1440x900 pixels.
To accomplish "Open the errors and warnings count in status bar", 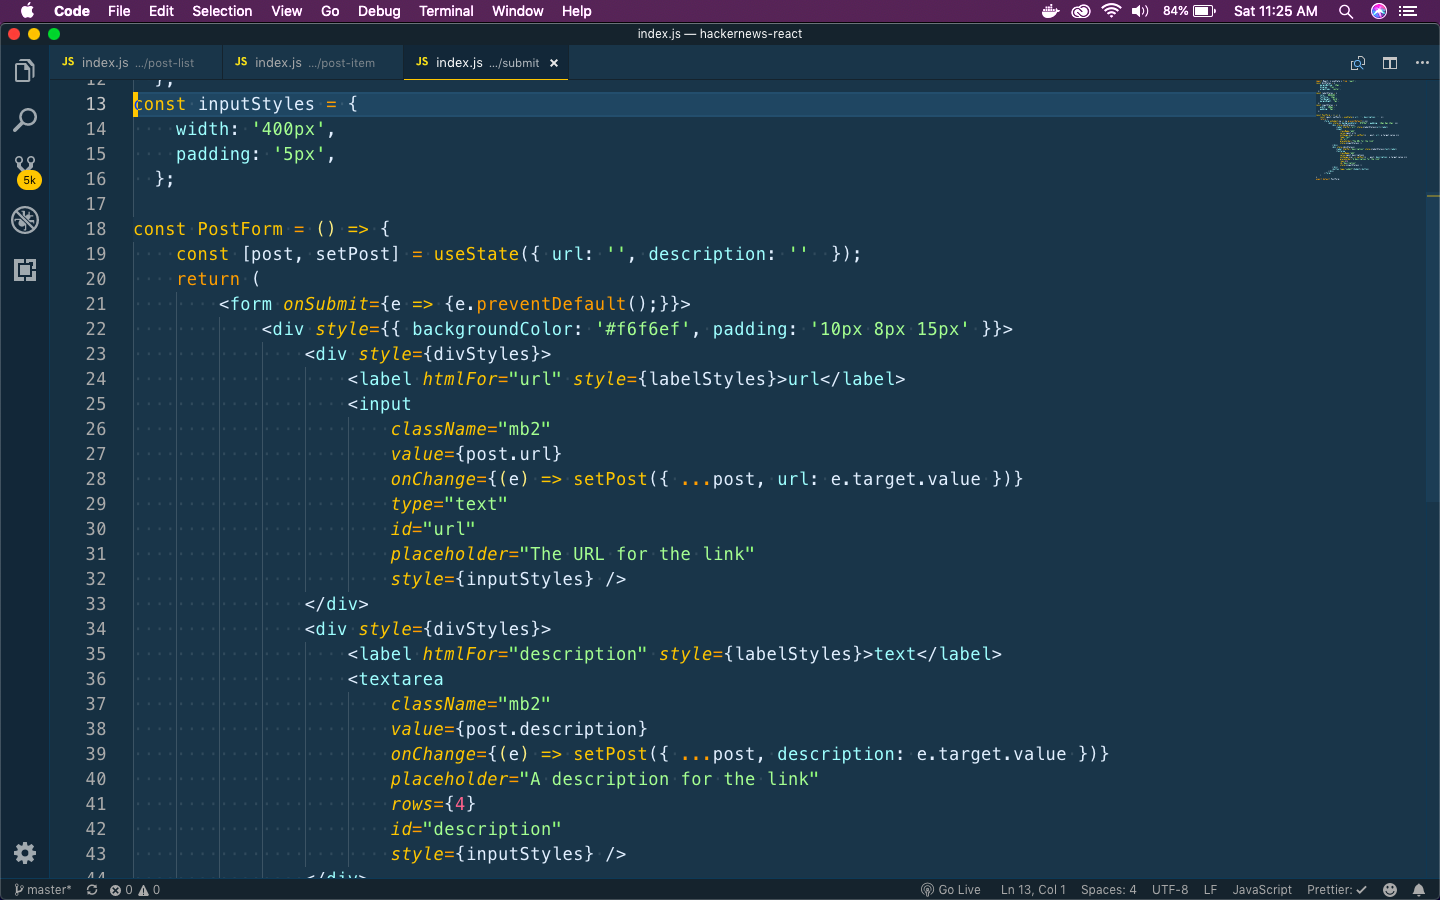I will click(x=135, y=890).
